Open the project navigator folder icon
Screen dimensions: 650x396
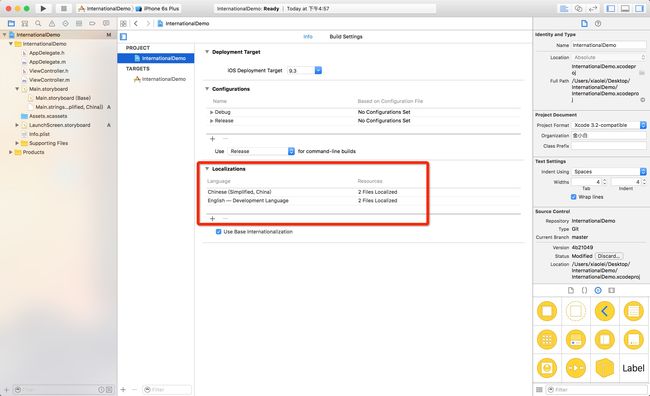point(11,24)
